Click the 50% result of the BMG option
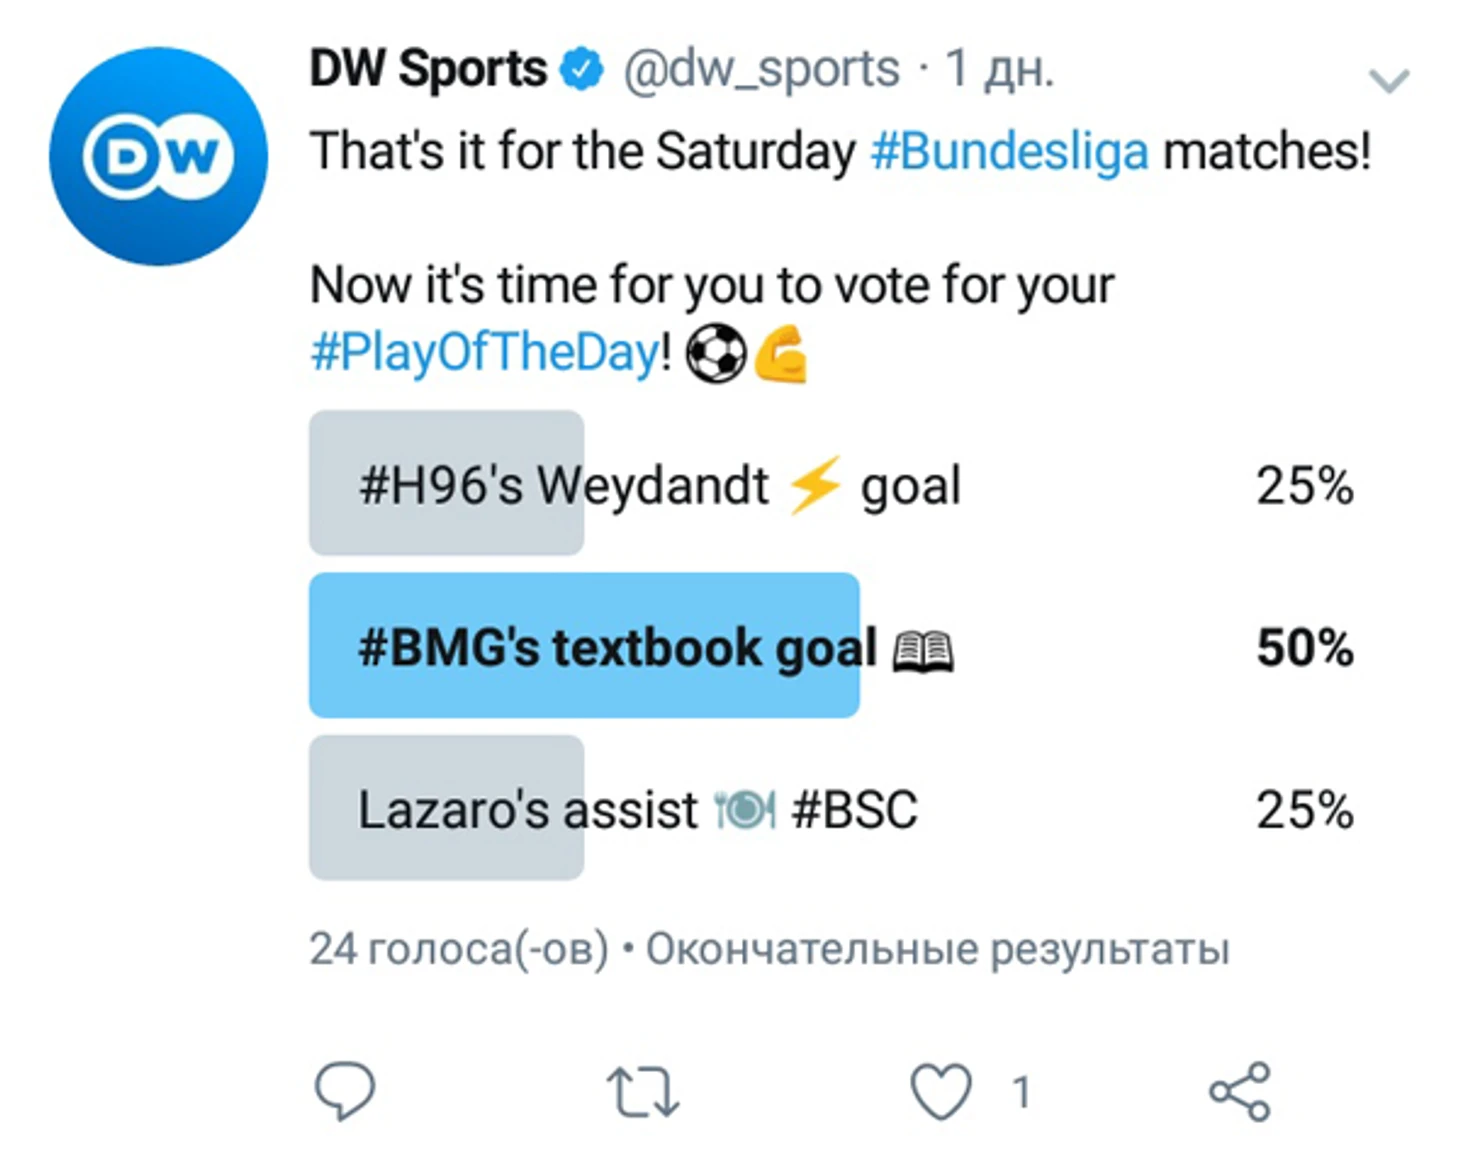 [x=1305, y=647]
